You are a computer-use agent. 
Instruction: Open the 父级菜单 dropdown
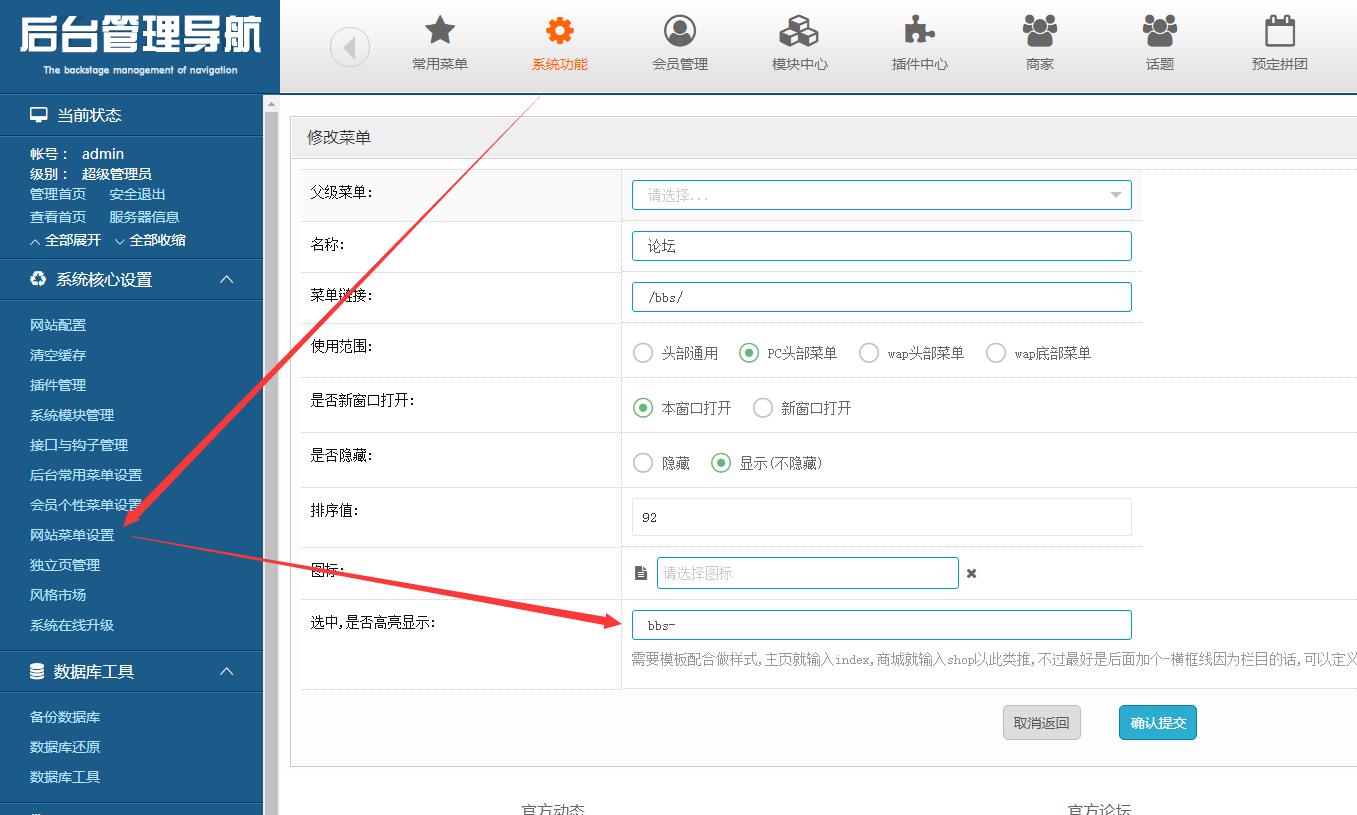coord(881,195)
